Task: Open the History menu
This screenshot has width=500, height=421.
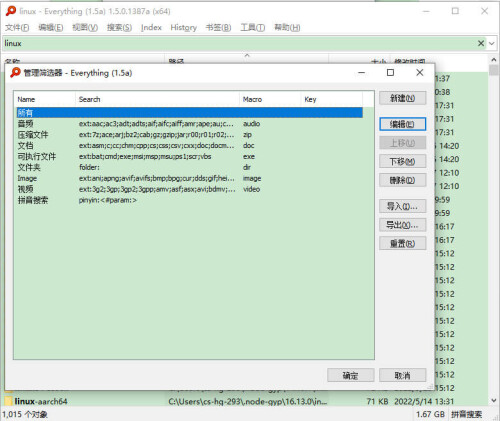Action: (x=183, y=27)
